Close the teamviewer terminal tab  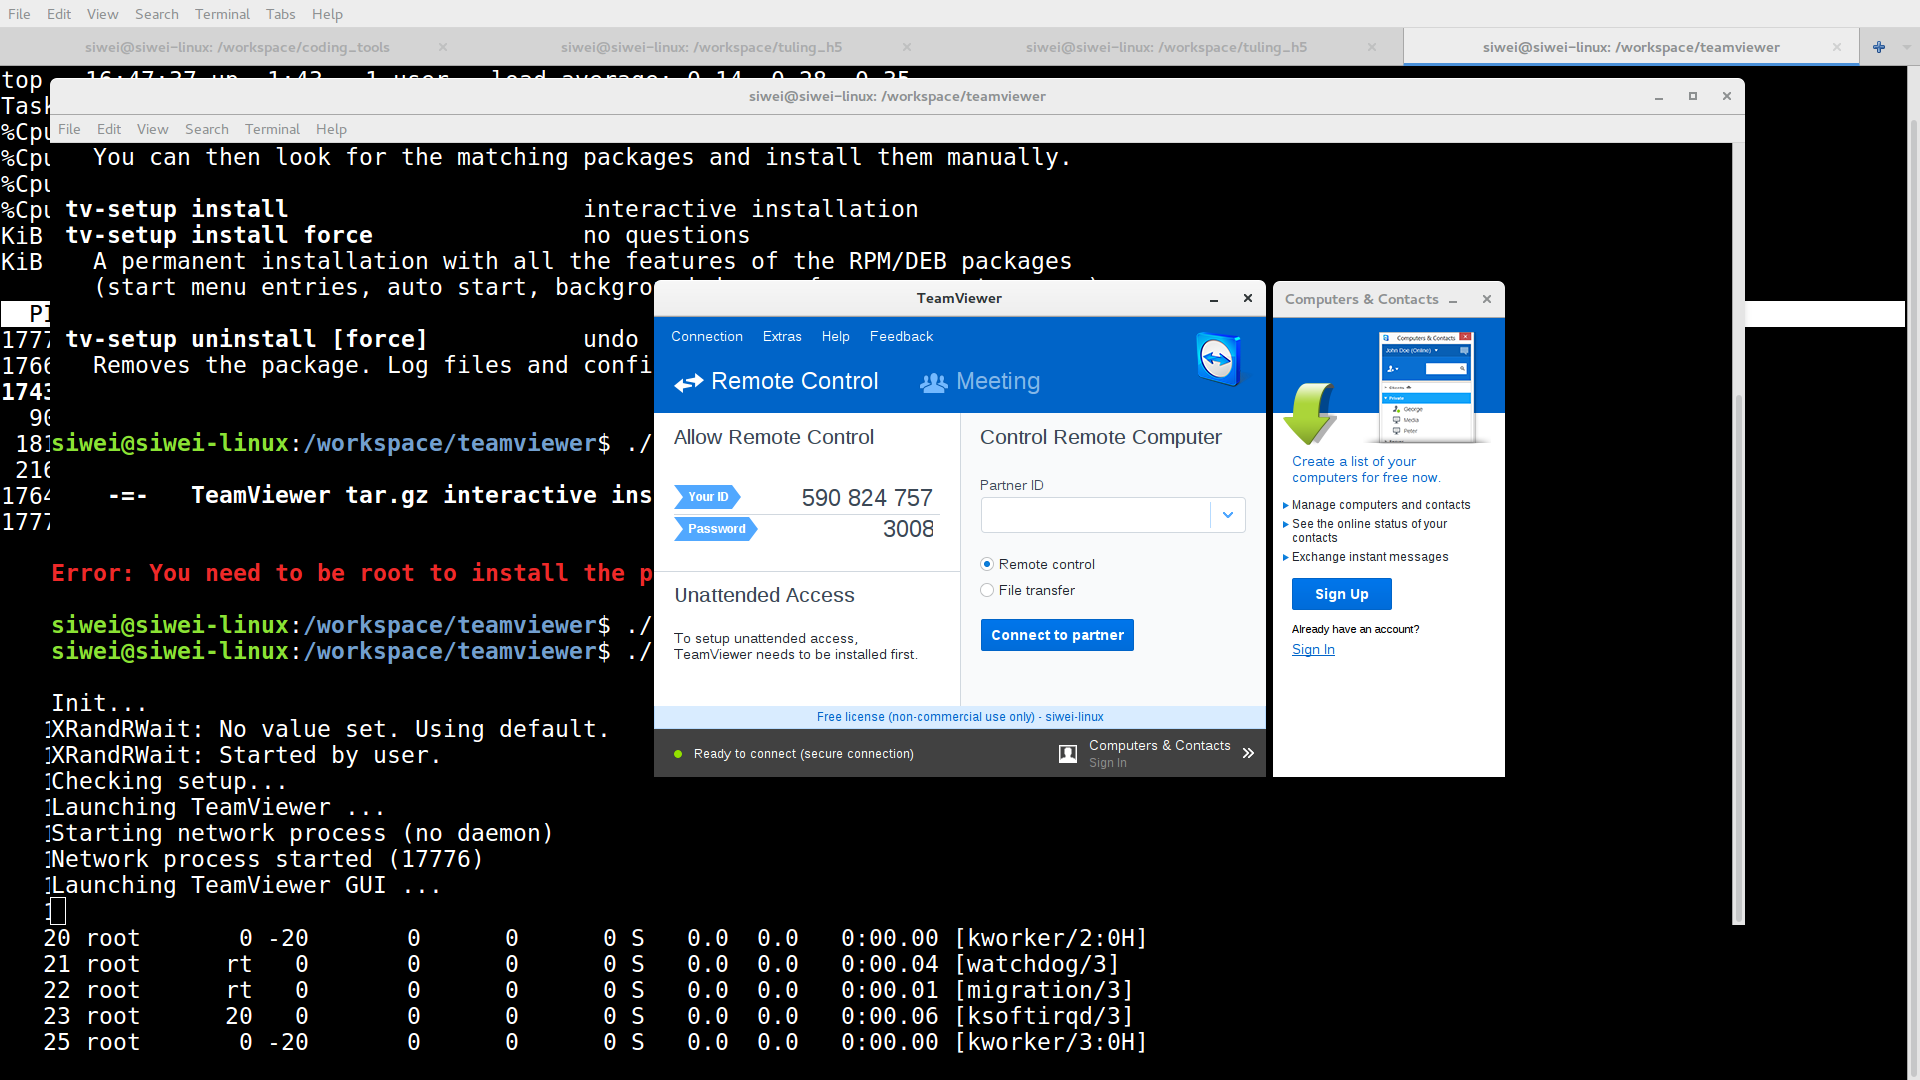pos(1836,47)
